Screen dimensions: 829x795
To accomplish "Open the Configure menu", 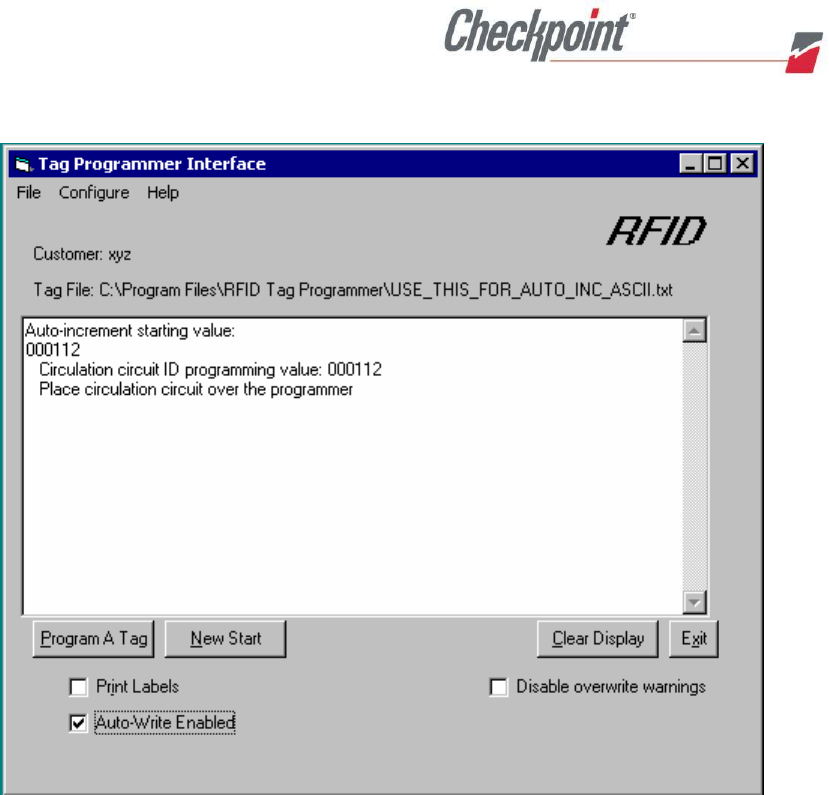I will coord(94,193).
